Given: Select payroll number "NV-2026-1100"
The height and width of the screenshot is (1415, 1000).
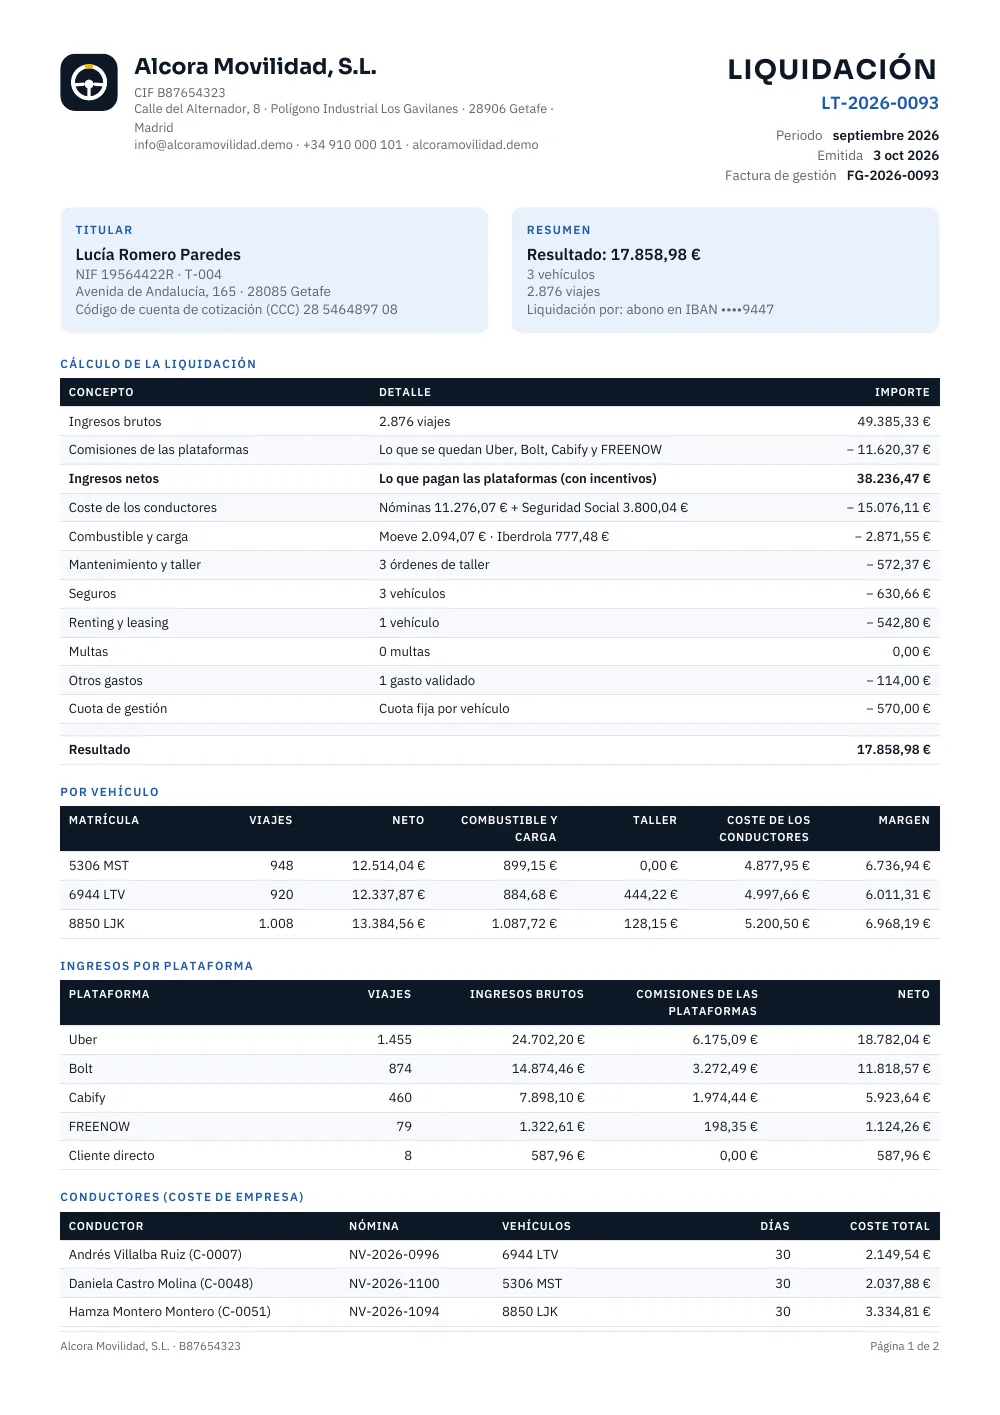Looking at the screenshot, I should [x=394, y=1284].
